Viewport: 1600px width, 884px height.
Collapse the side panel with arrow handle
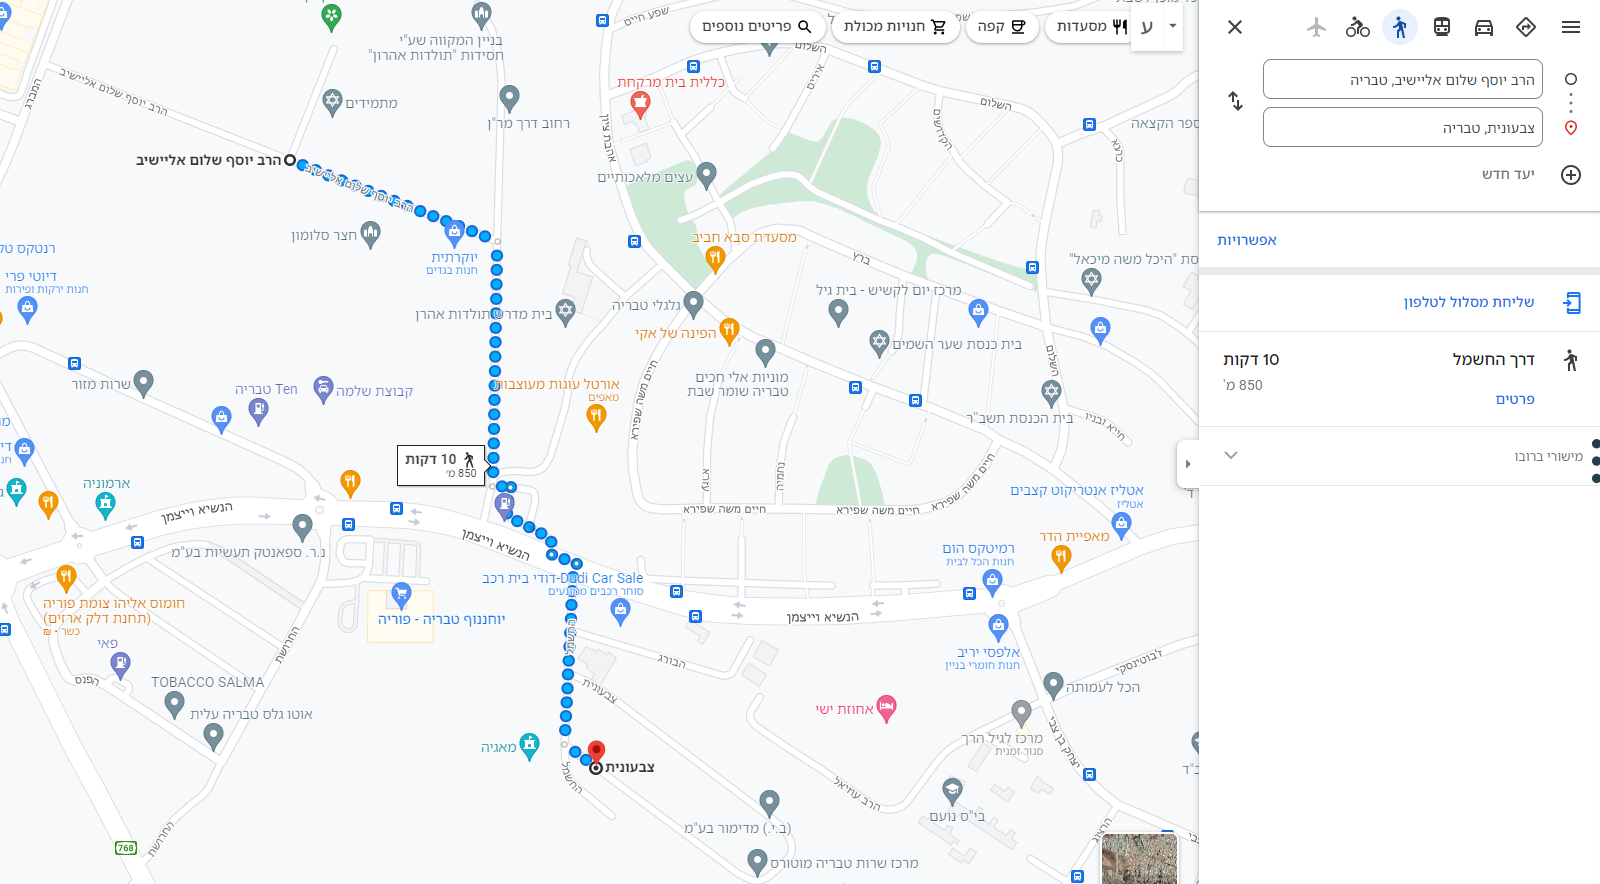click(x=1188, y=464)
